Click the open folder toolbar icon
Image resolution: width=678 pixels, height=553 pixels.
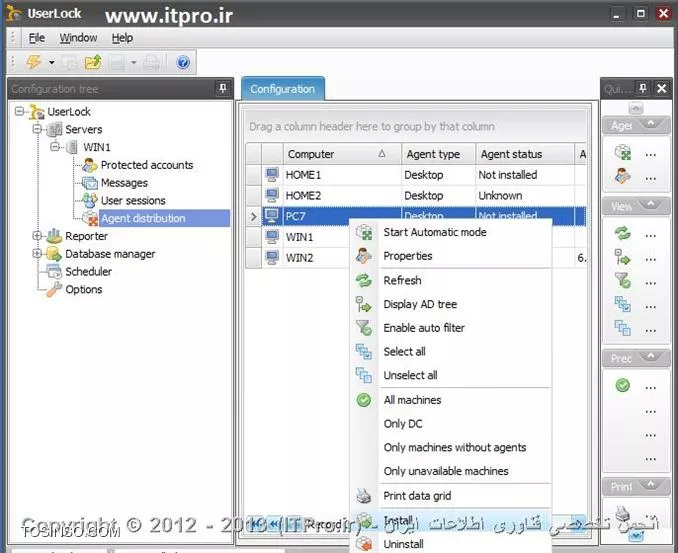point(93,62)
